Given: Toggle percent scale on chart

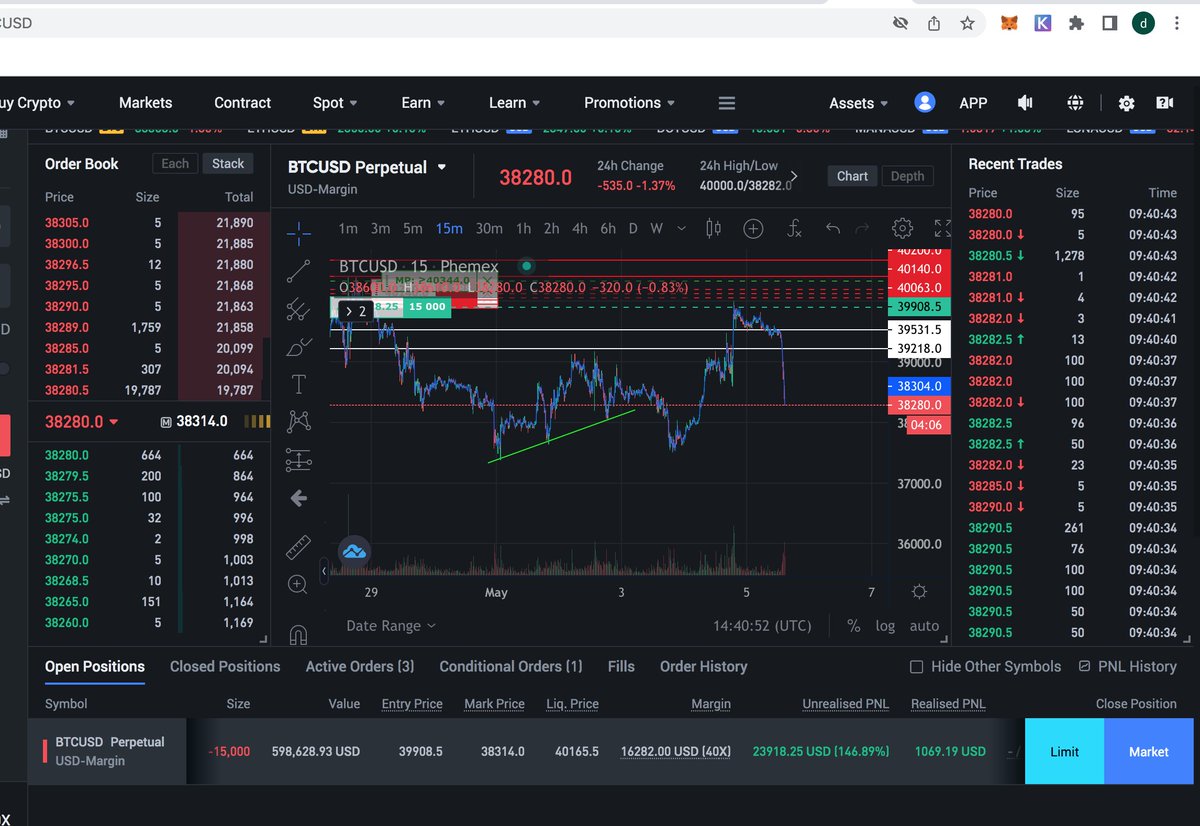Looking at the screenshot, I should click(853, 626).
